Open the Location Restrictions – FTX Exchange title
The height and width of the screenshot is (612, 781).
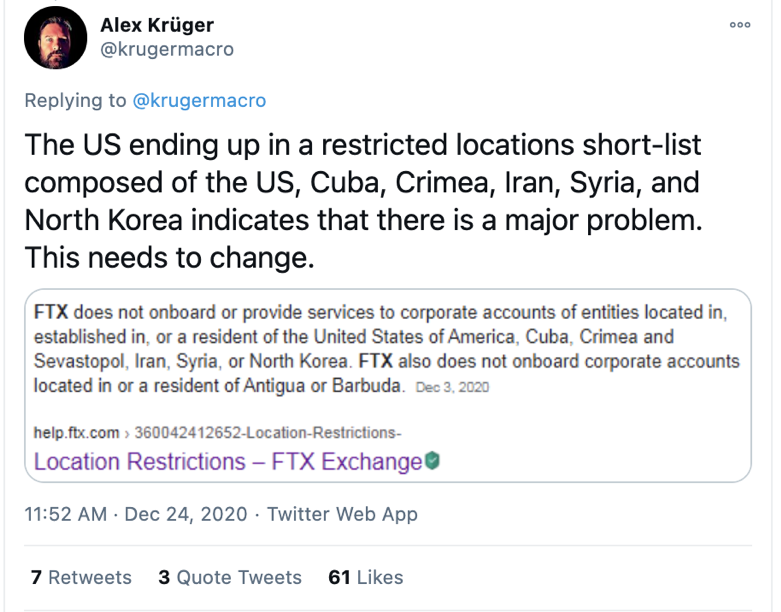227,462
